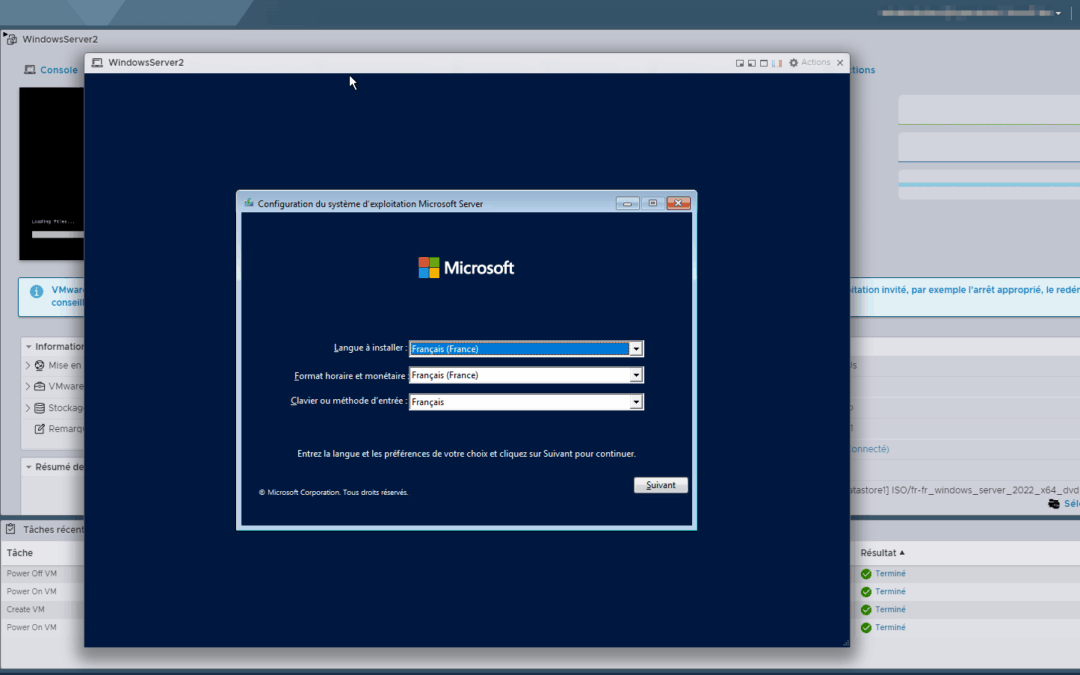Click the clipboard icon beside Tâches récentes
Viewport: 1080px width, 675px height.
11,529
